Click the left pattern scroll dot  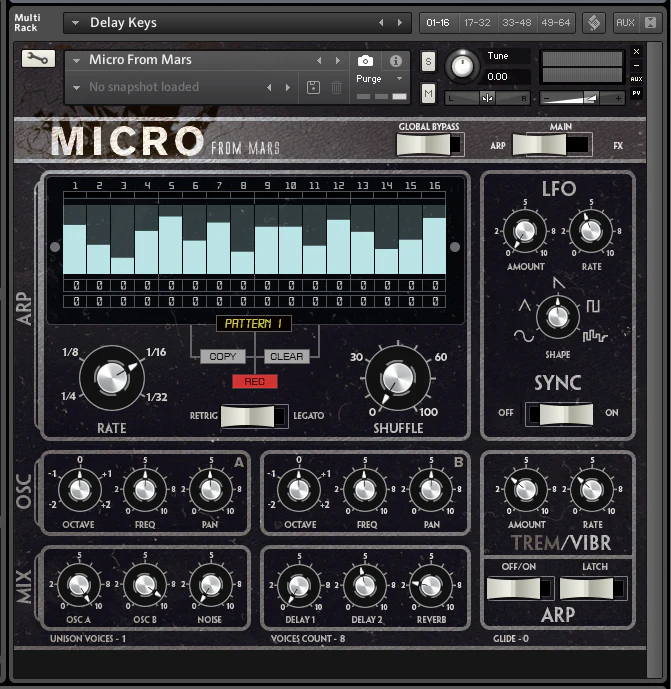point(55,247)
